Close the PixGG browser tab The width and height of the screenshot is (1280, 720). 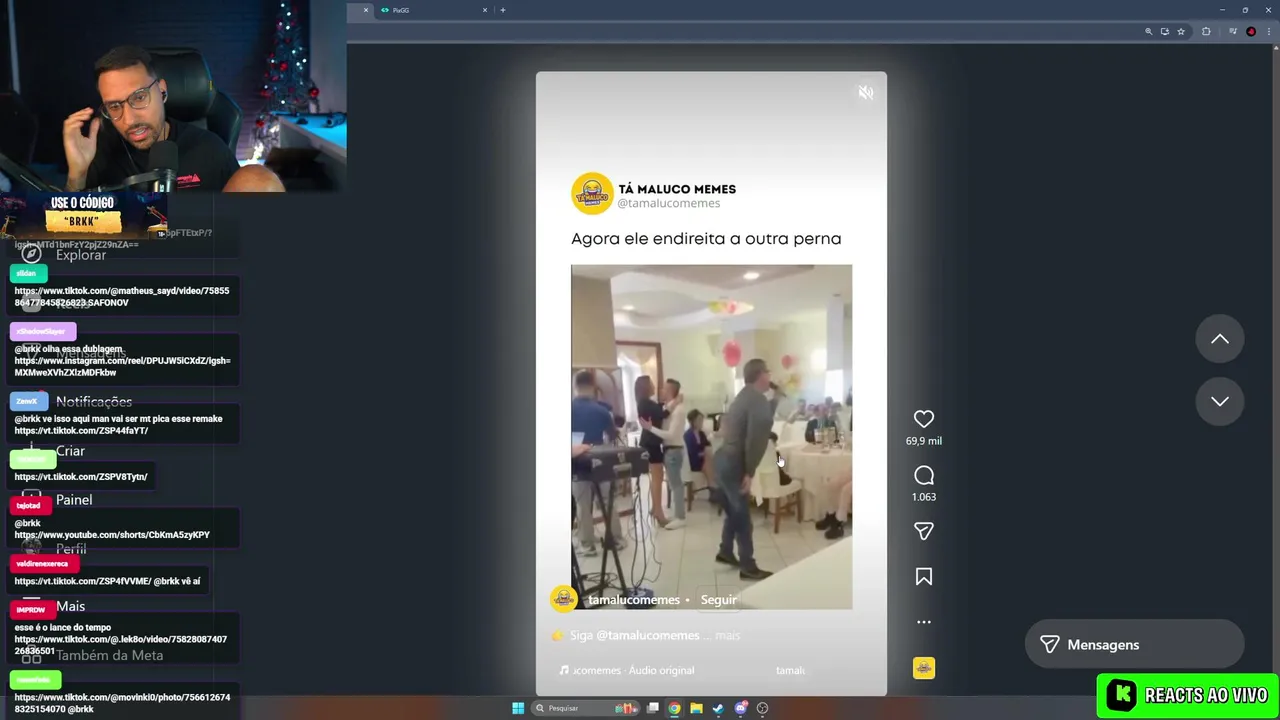click(x=485, y=10)
